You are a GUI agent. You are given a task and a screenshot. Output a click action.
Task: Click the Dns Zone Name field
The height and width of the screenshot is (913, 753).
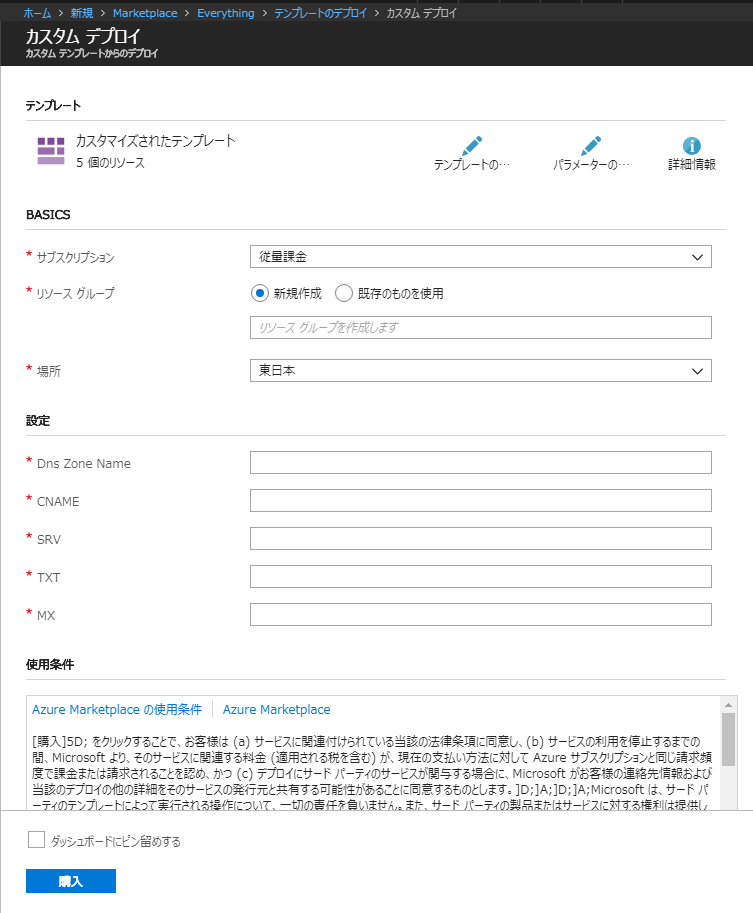pyautogui.click(x=480, y=463)
